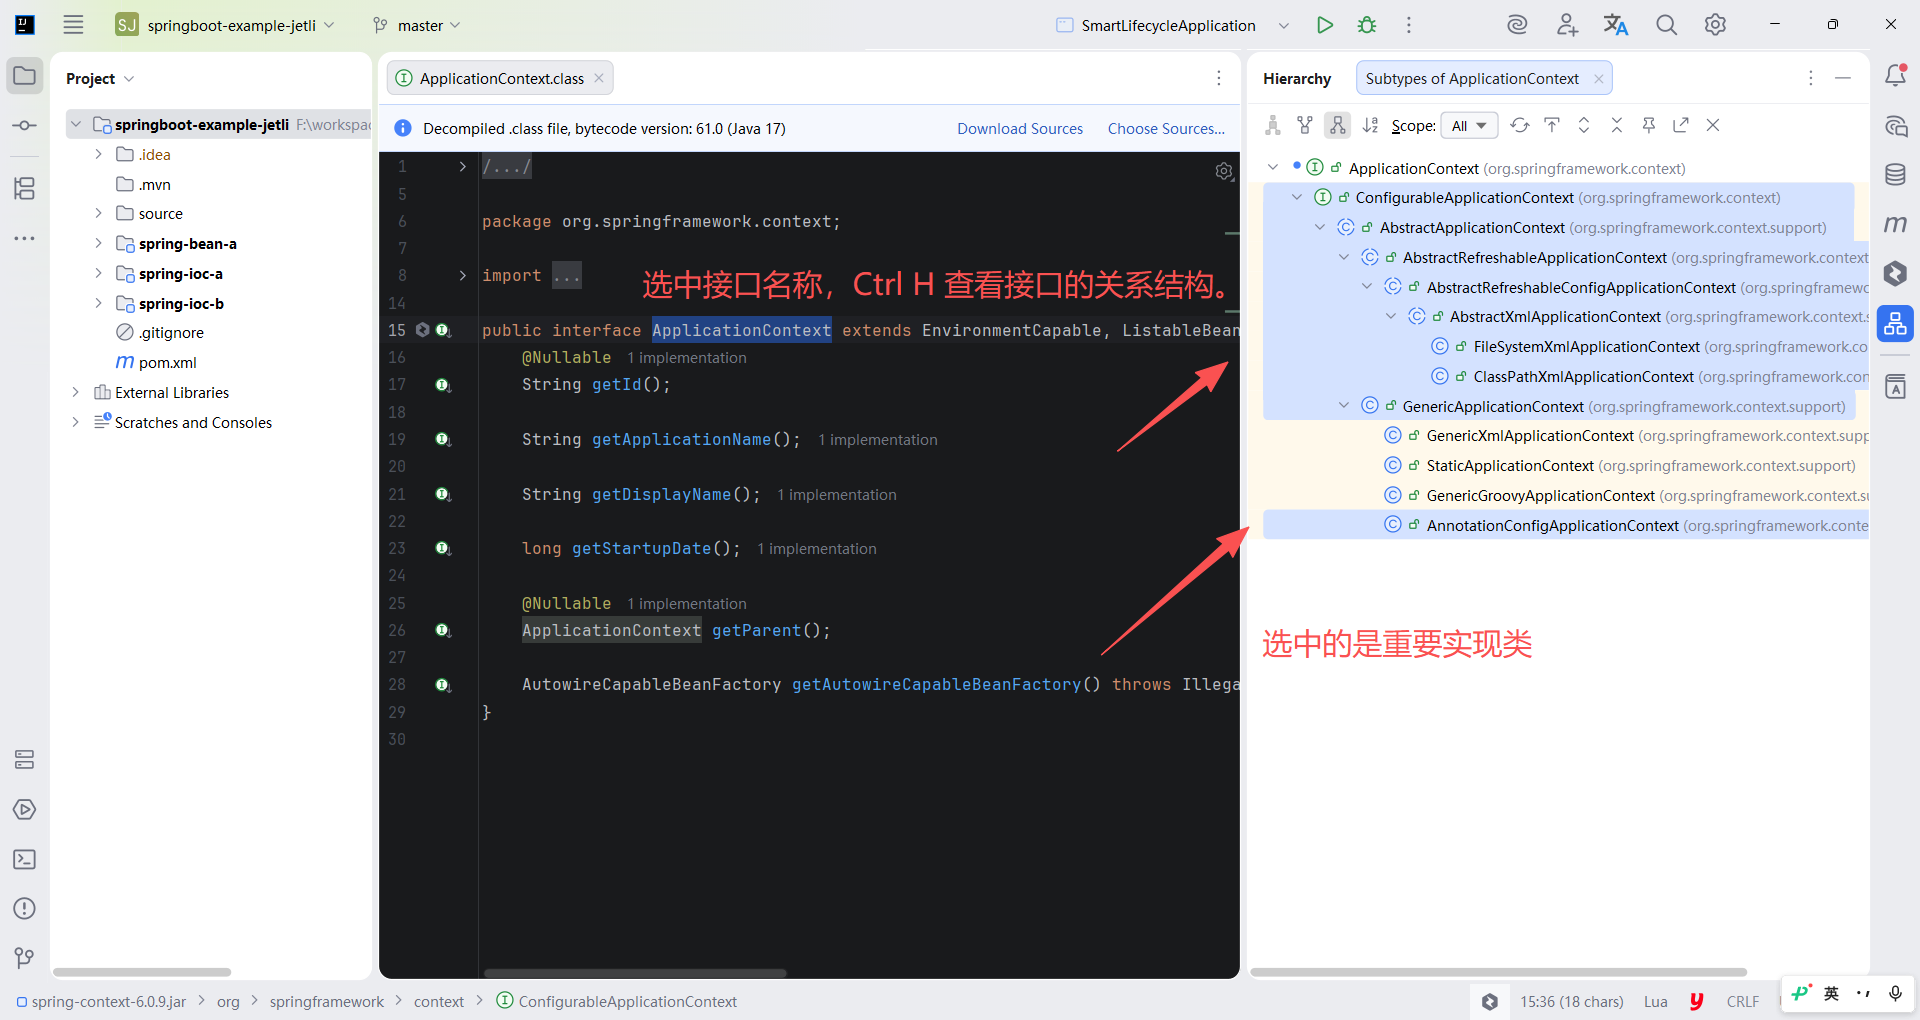Toggle Class Hierarchy view button

(1273, 125)
